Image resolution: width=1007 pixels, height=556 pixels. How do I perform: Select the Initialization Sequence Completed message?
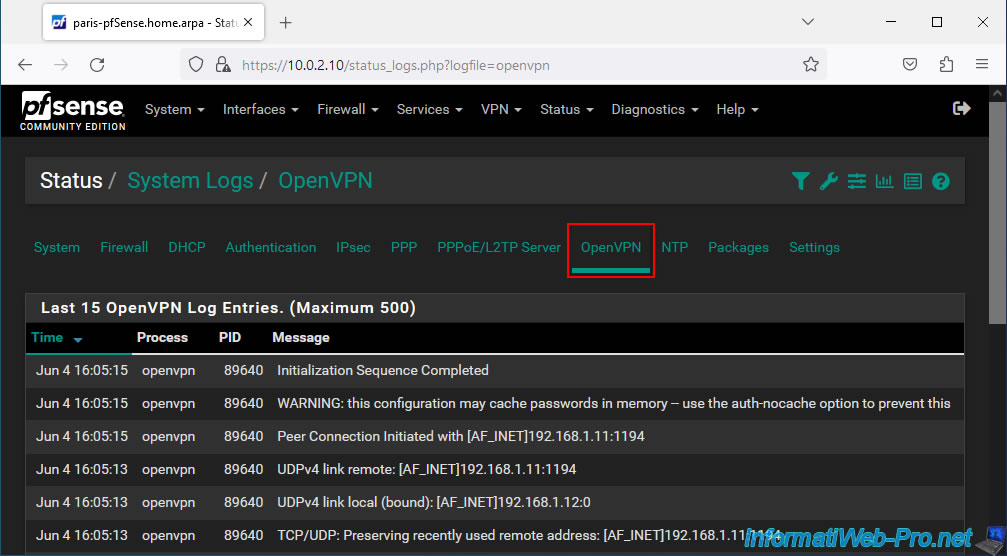[383, 370]
